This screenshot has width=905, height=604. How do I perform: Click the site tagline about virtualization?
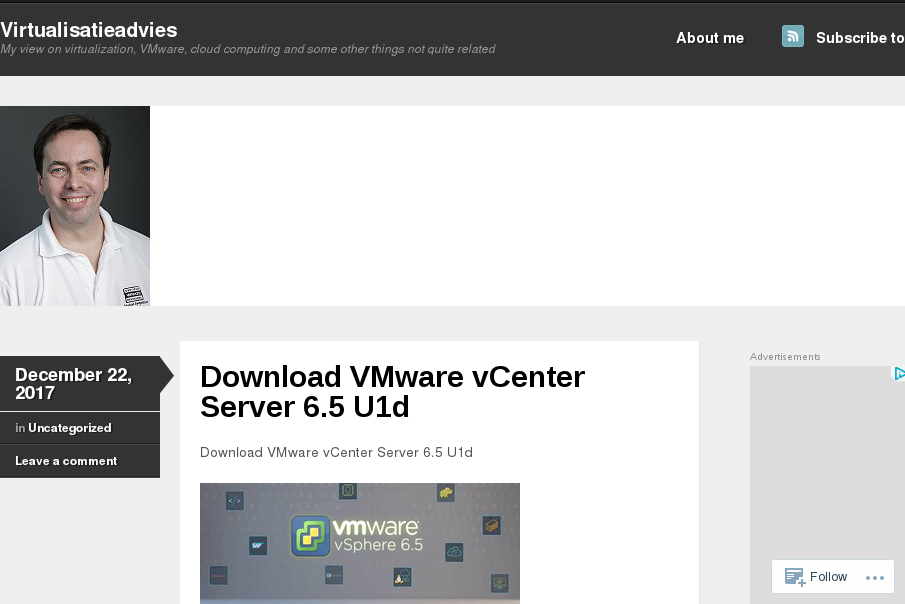pyautogui.click(x=248, y=49)
